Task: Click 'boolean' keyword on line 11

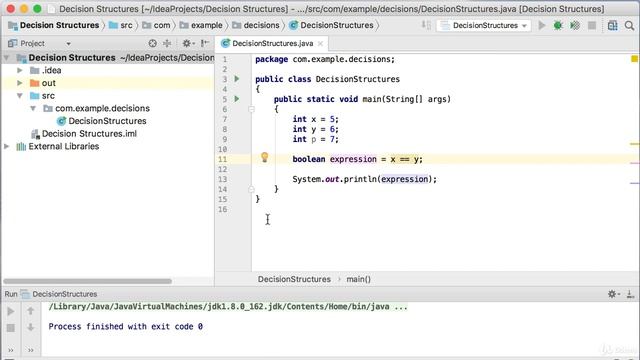Action: (x=309, y=159)
